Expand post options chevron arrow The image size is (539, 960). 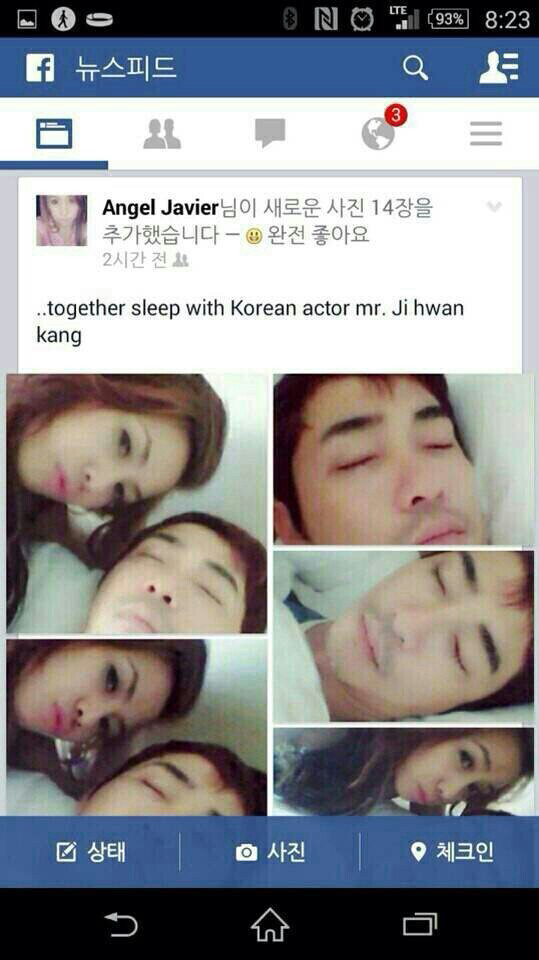(x=494, y=206)
